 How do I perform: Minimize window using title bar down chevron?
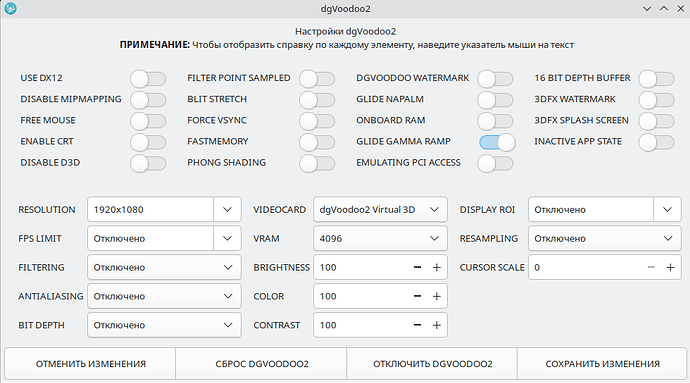[646, 9]
